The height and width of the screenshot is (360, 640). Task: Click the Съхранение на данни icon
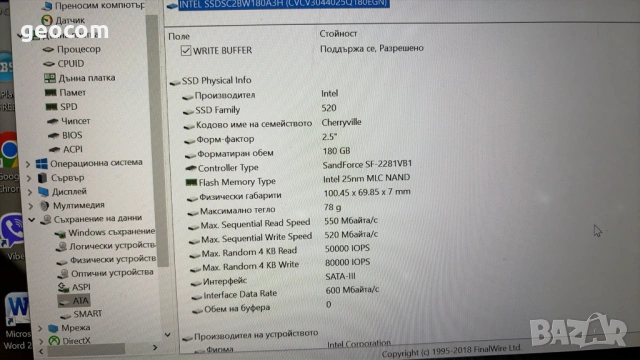point(46,220)
